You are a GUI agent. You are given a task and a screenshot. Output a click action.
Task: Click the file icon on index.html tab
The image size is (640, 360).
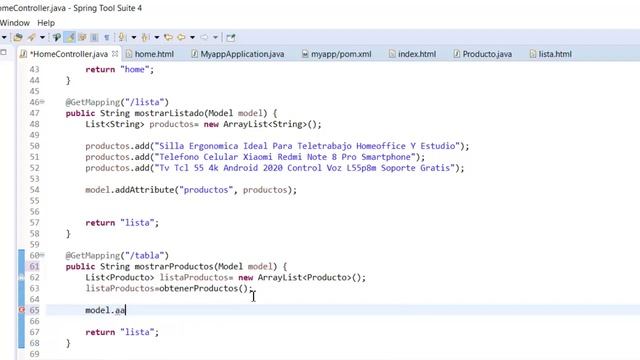tap(392, 54)
